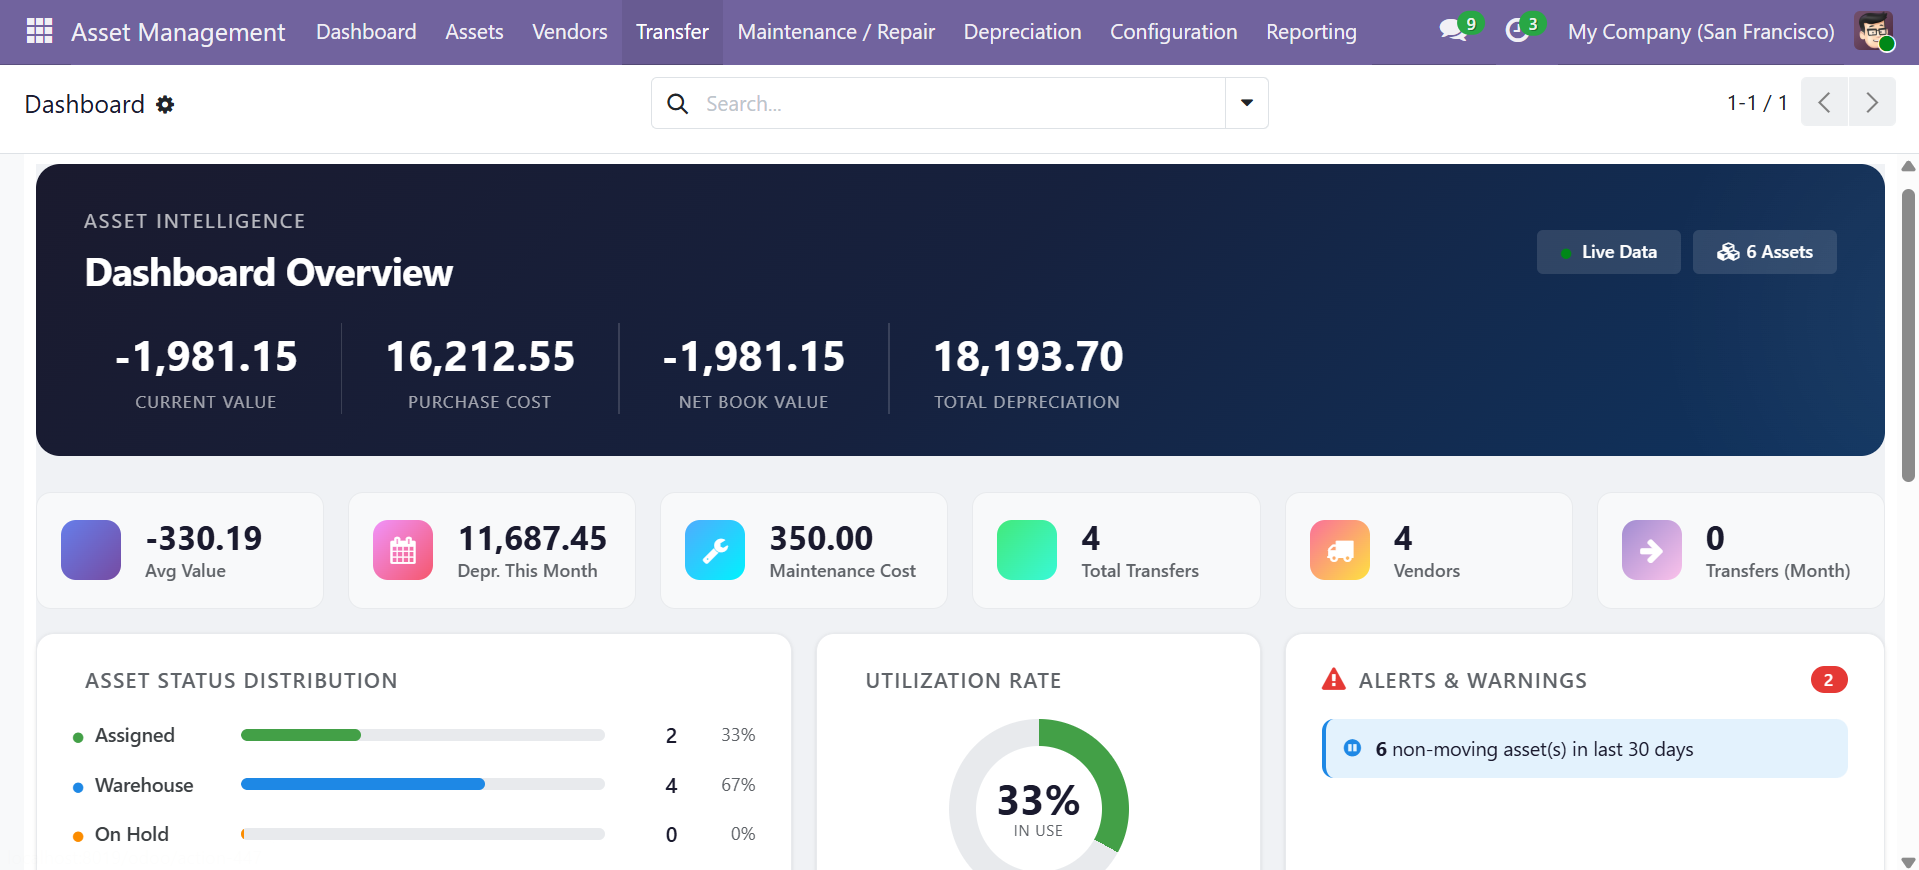
Task: Click the Dashboard settings gear icon
Action: pos(165,104)
